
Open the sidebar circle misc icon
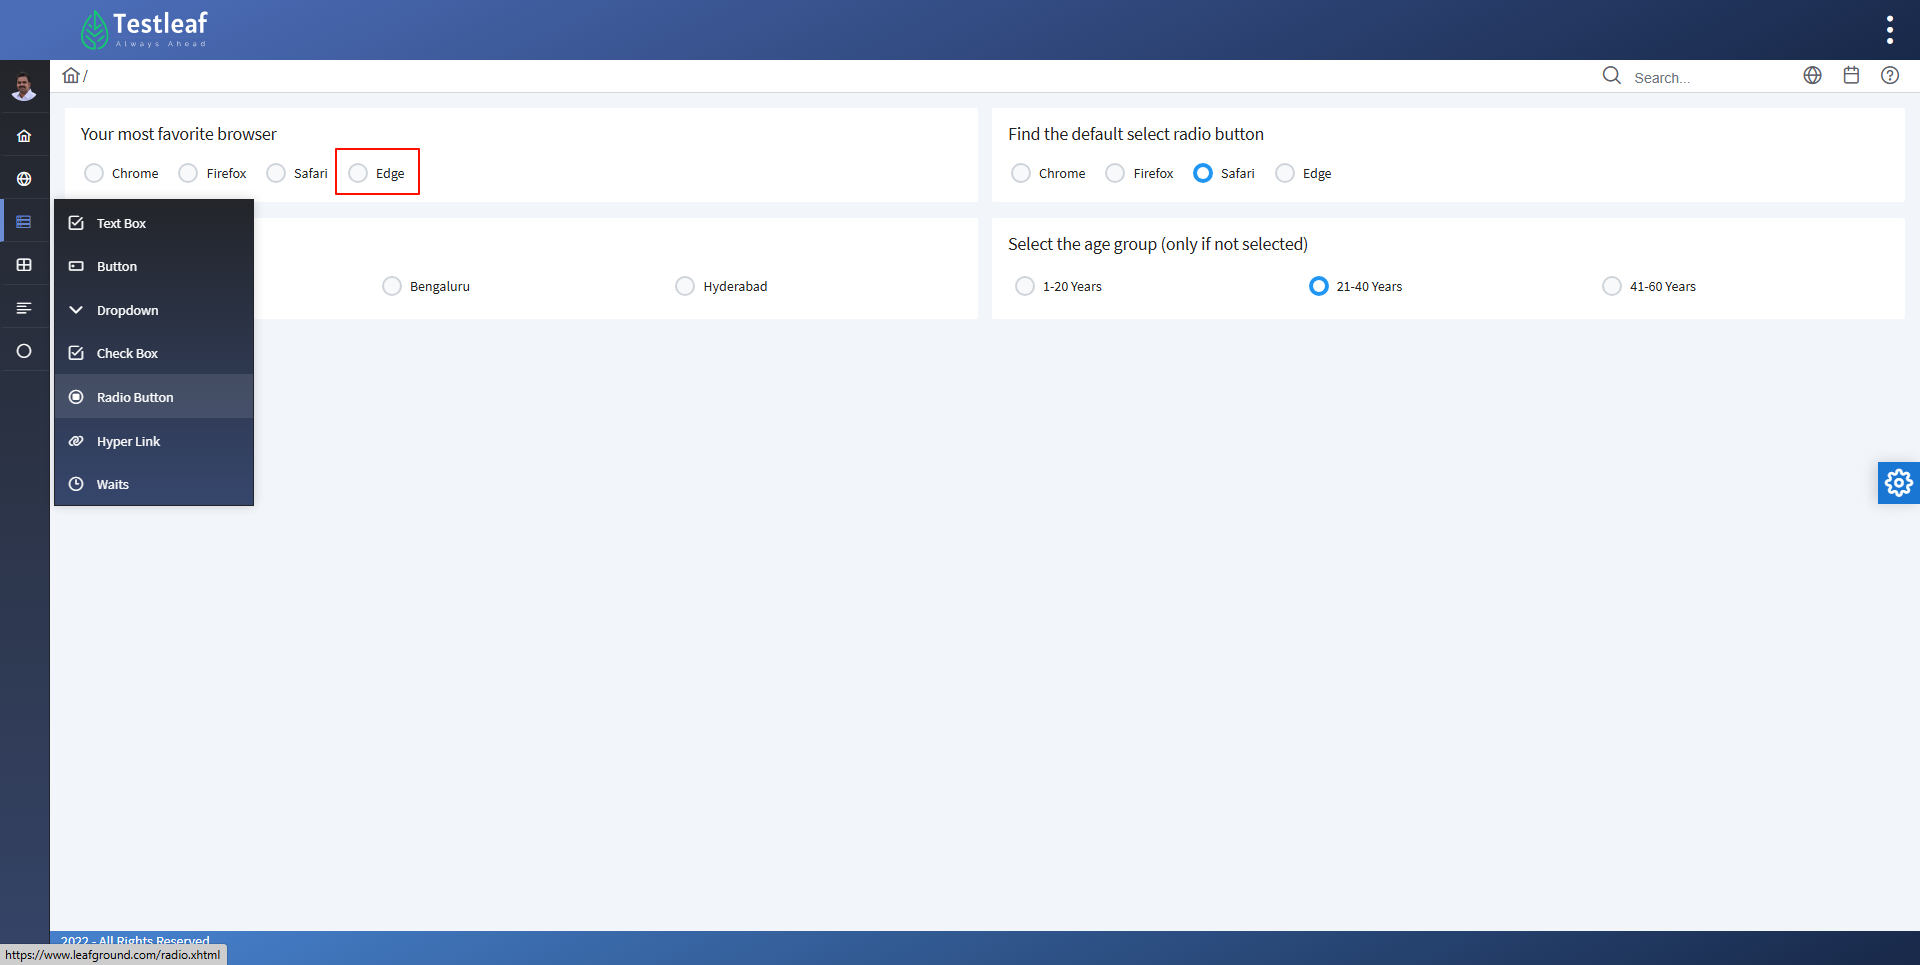point(24,351)
